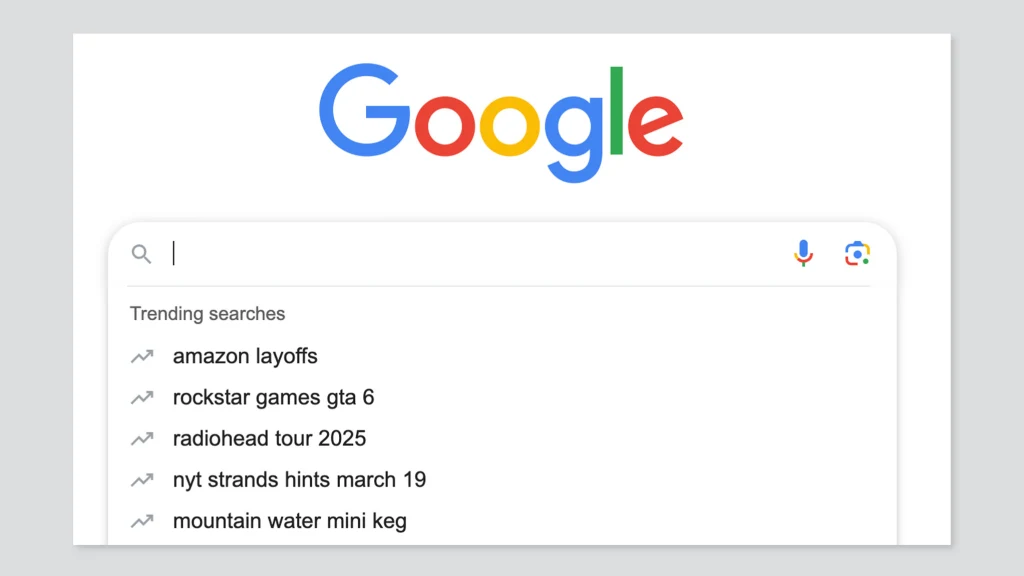Click the blue capital 'G' of the logo

pos(364,110)
